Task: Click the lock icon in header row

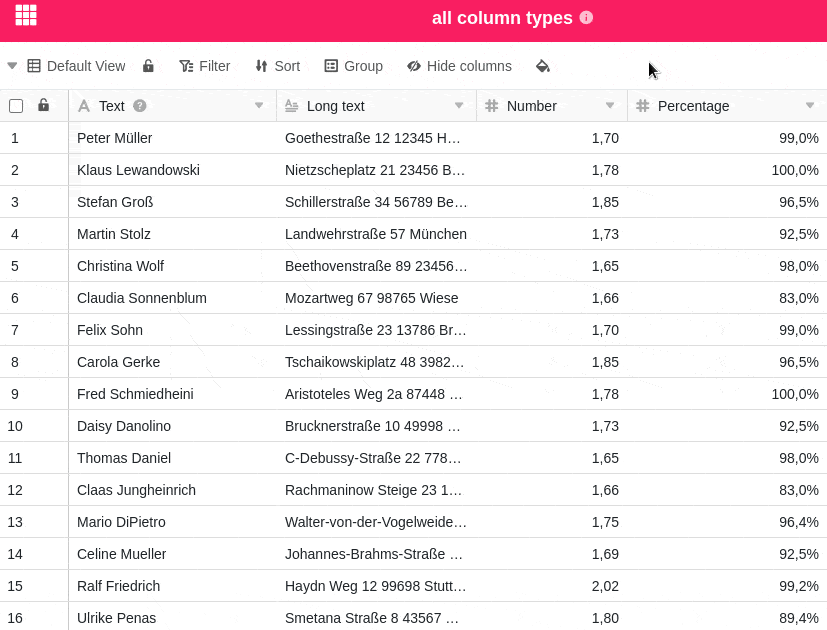Action: tap(43, 105)
